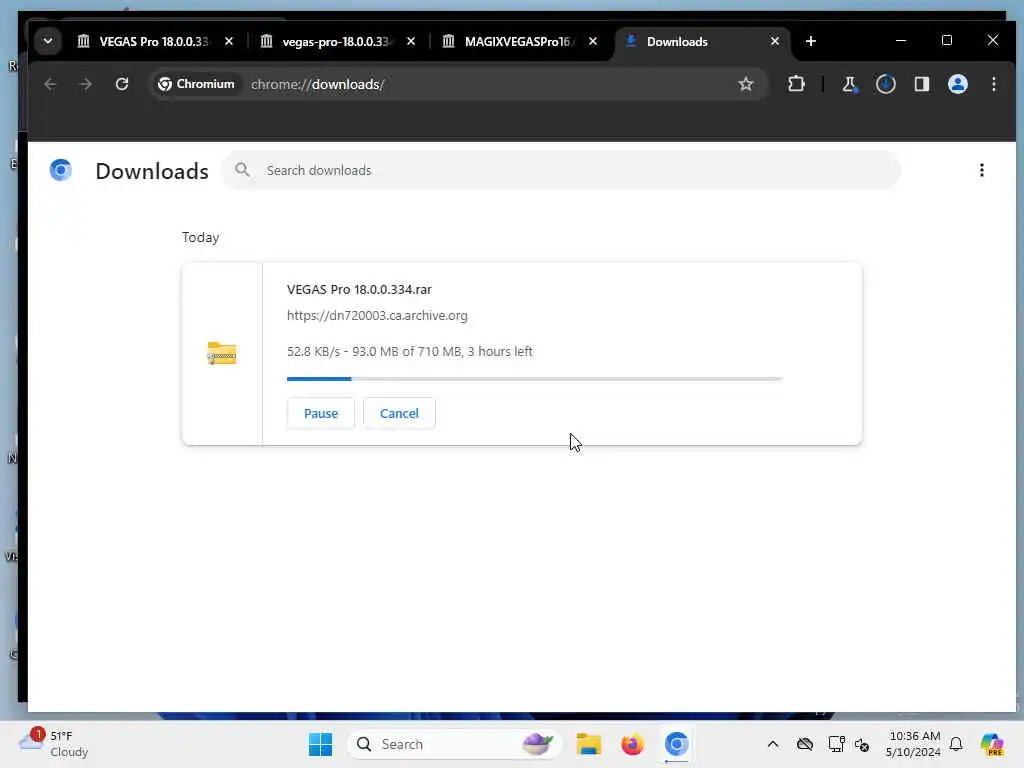
Task: Open the dn720003.ca.archive.org source link
Action: point(377,315)
